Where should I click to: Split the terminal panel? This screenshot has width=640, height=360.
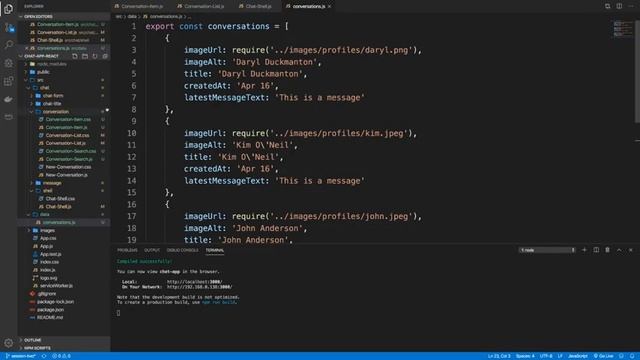point(596,250)
